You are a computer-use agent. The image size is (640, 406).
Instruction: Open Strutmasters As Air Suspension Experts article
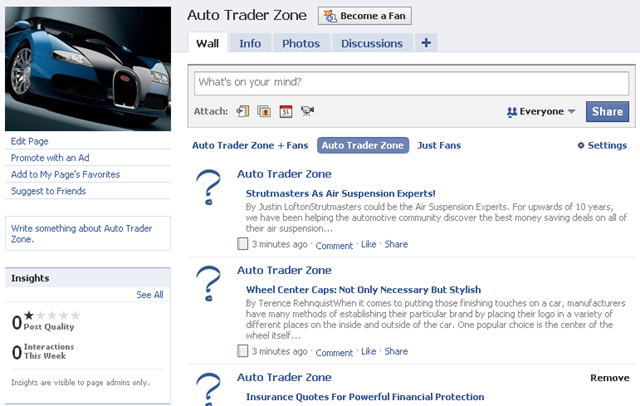coord(340,193)
